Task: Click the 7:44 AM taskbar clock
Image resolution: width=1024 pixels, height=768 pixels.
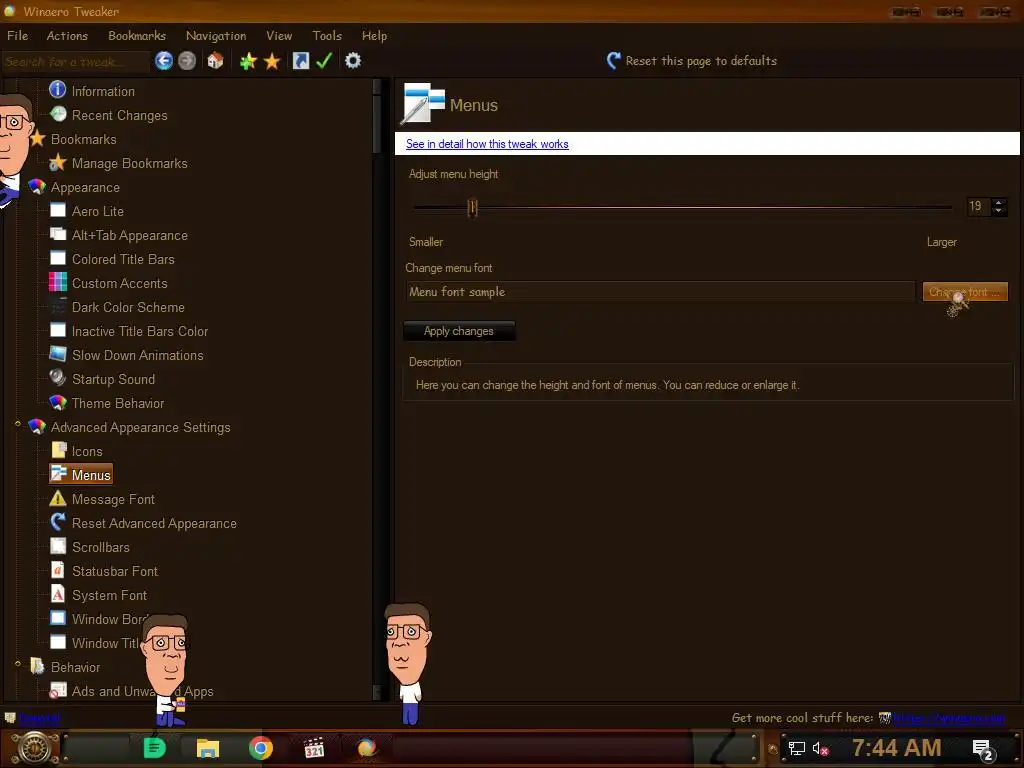Action: tap(896, 747)
